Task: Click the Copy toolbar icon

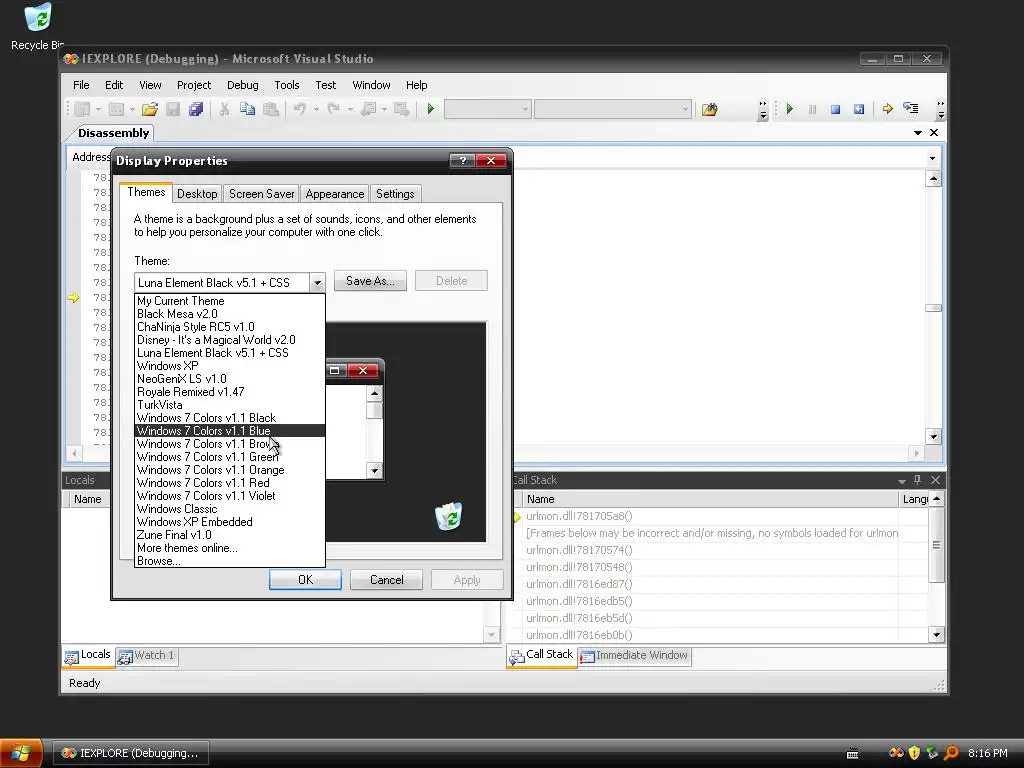Action: (x=247, y=109)
